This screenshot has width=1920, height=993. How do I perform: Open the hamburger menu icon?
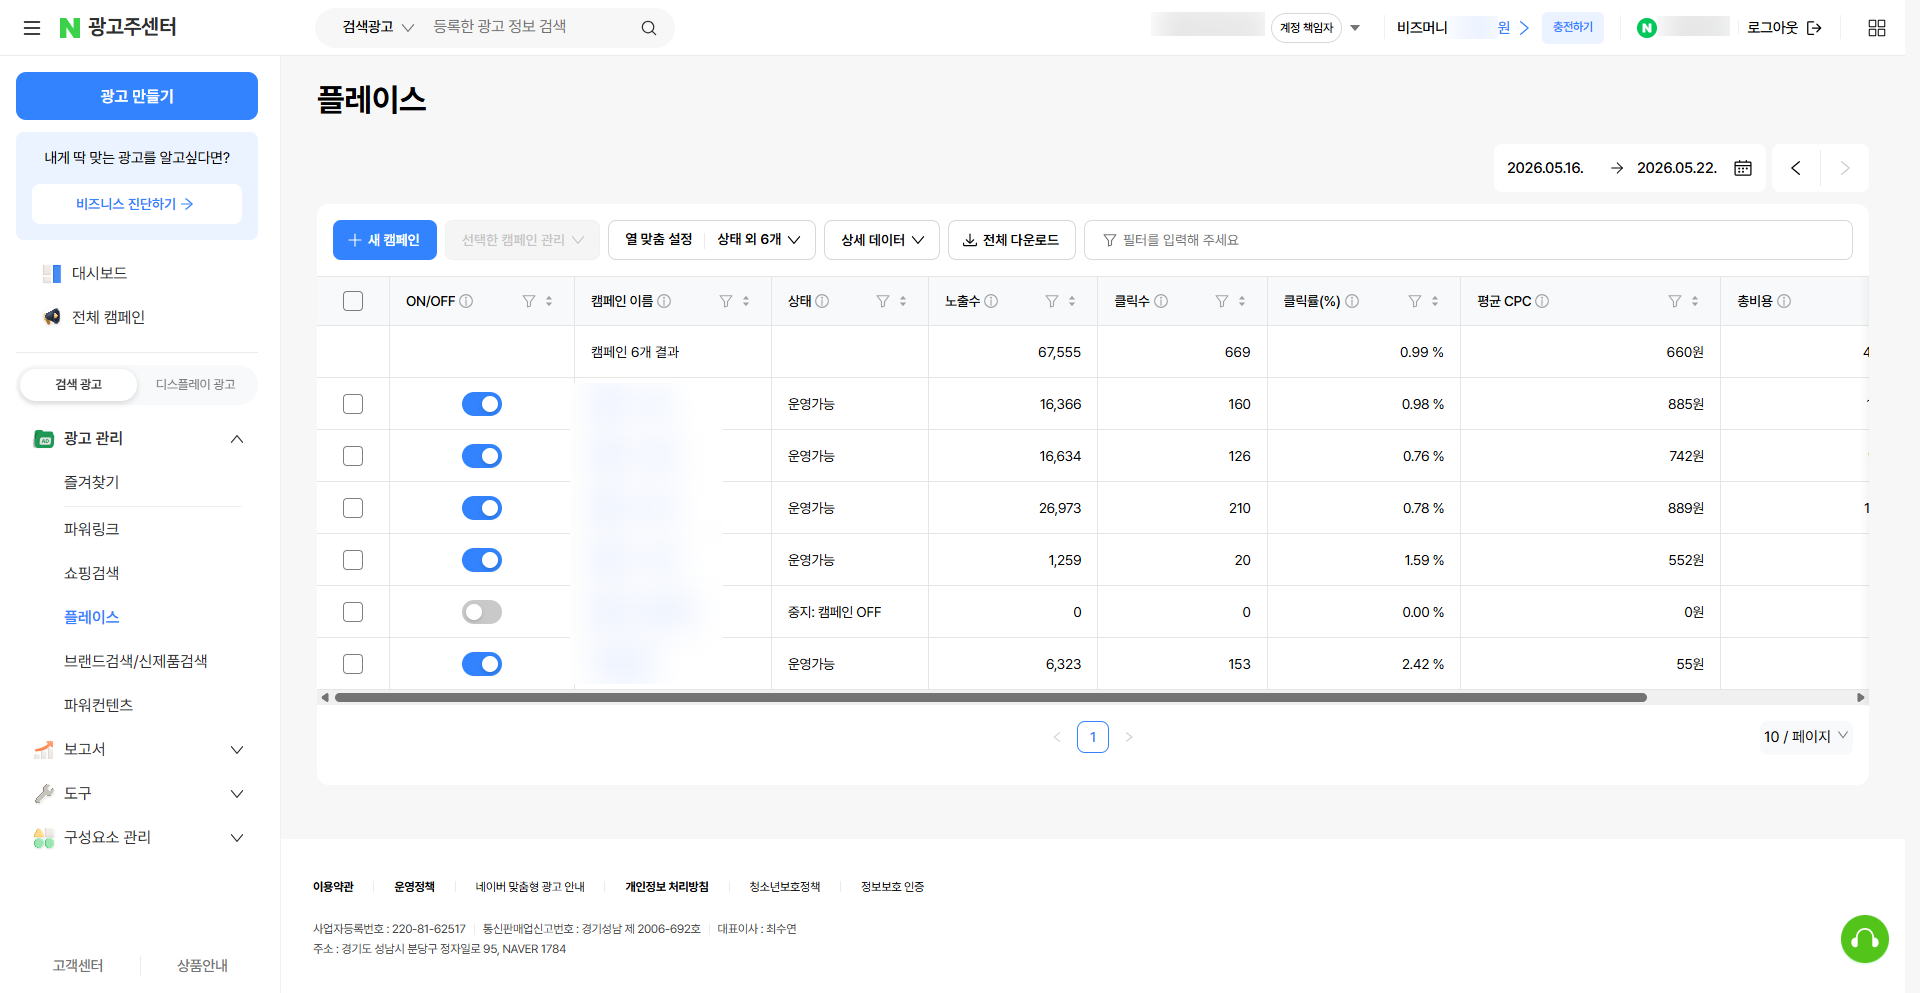pos(32,28)
